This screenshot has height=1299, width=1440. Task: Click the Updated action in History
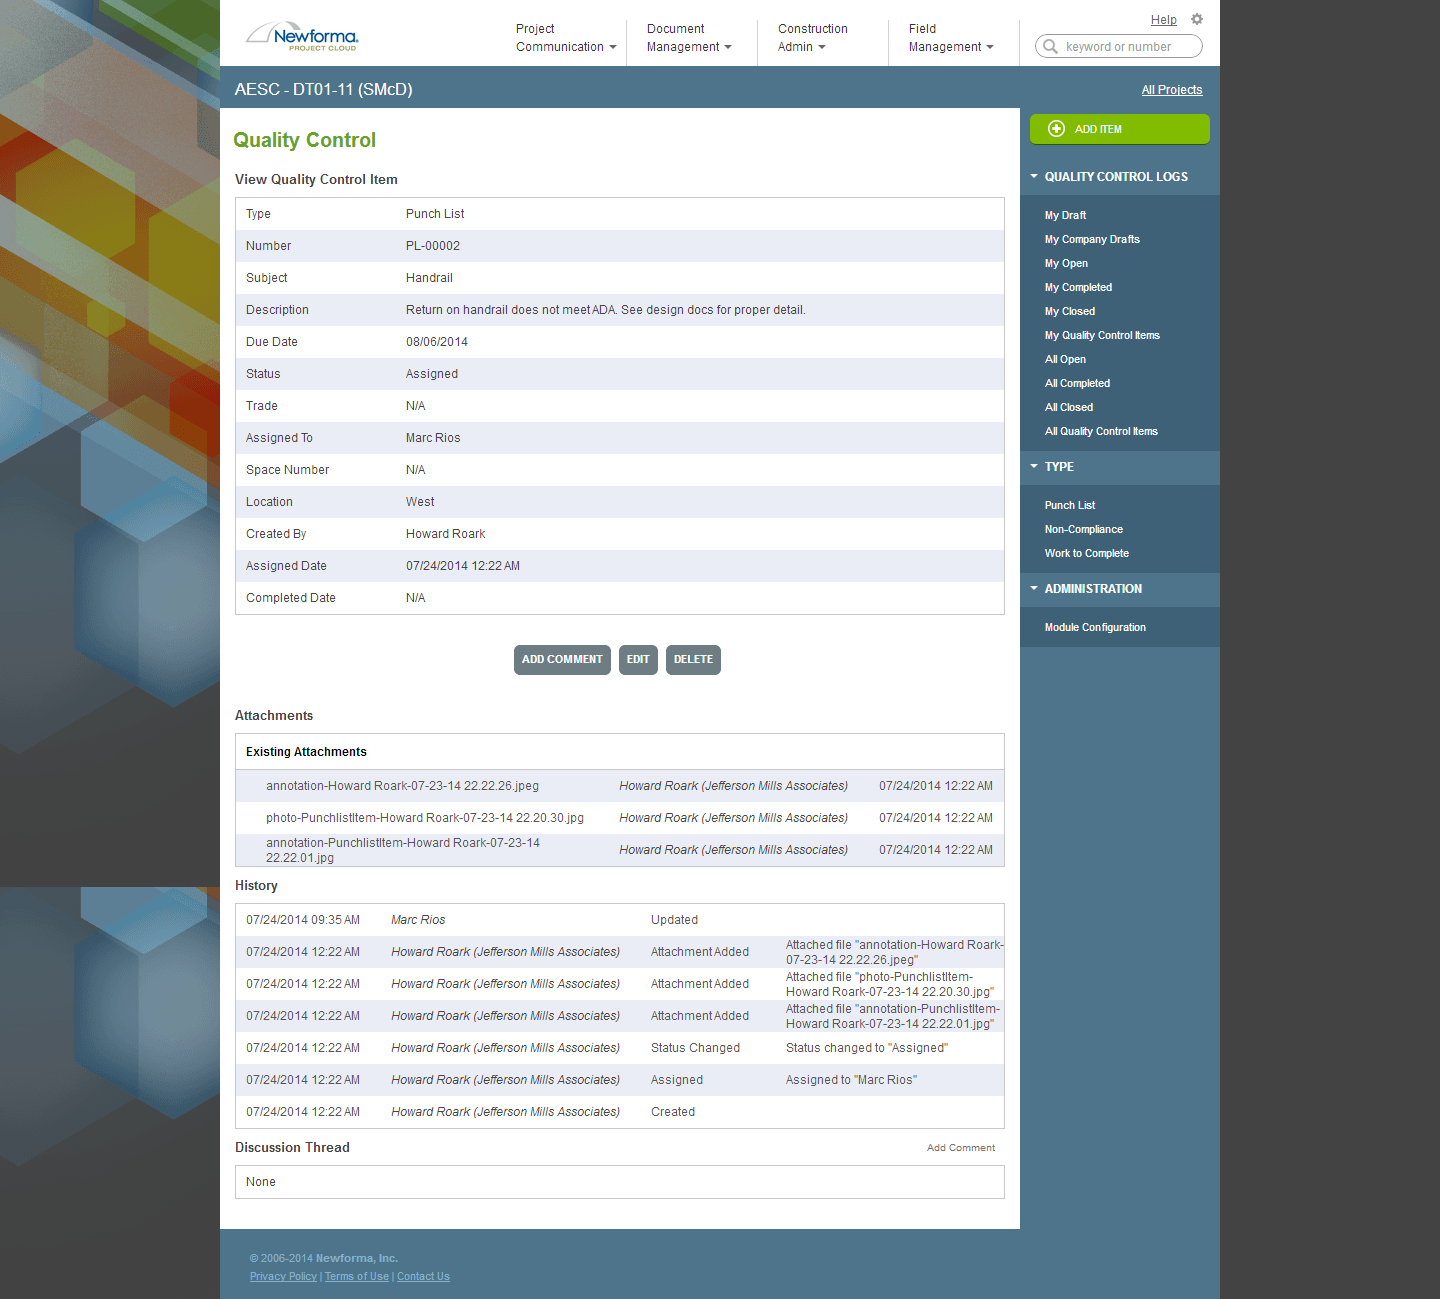click(x=674, y=920)
